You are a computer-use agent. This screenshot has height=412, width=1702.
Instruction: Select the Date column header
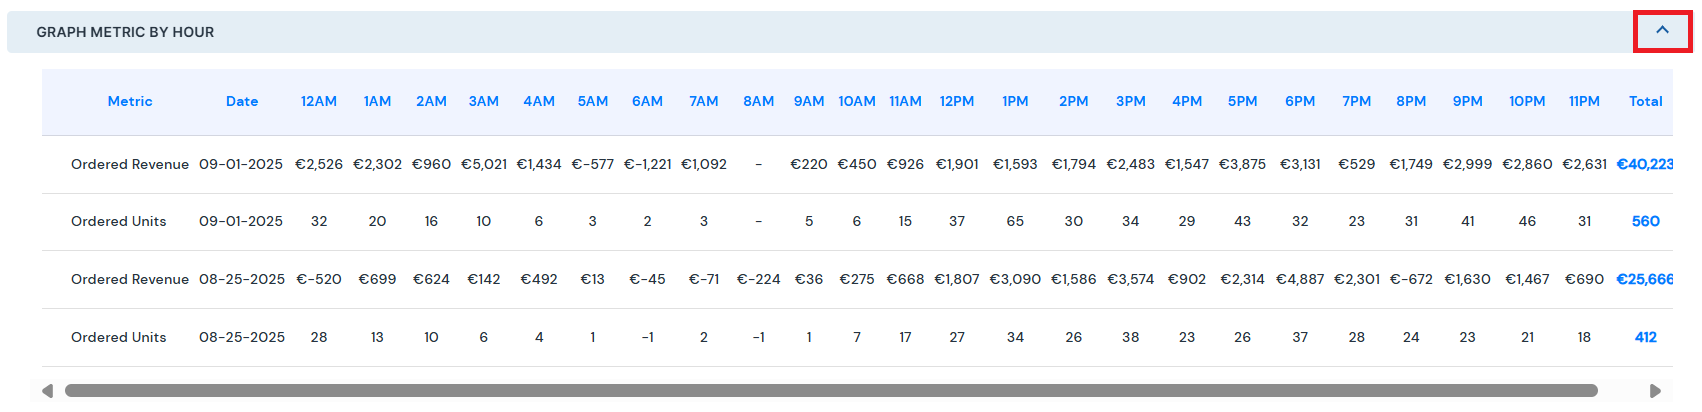point(242,101)
